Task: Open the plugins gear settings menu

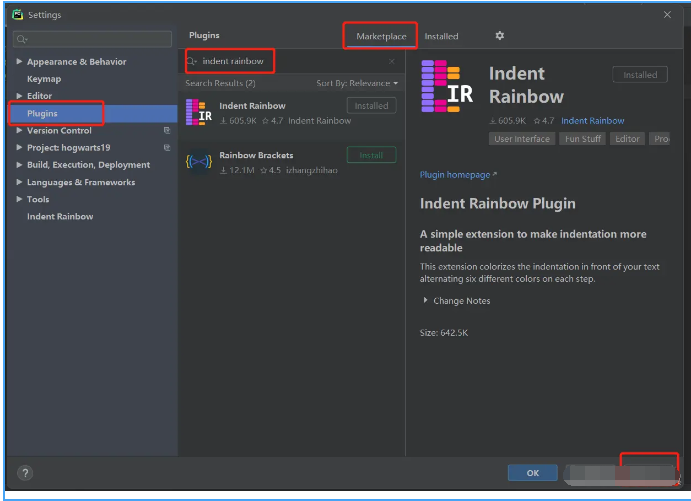Action: click(x=499, y=36)
